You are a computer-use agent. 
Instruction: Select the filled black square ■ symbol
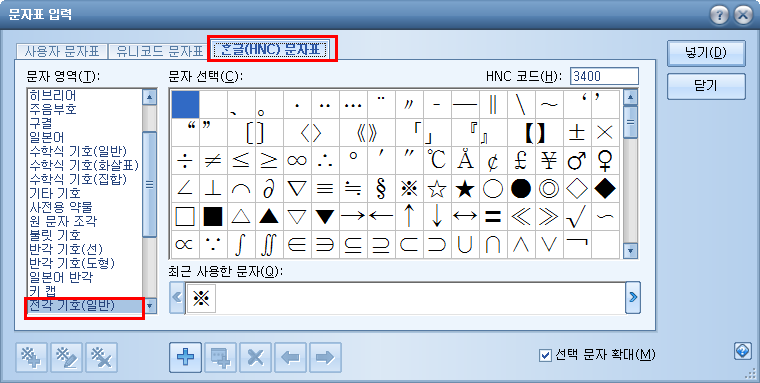[x=213, y=217]
